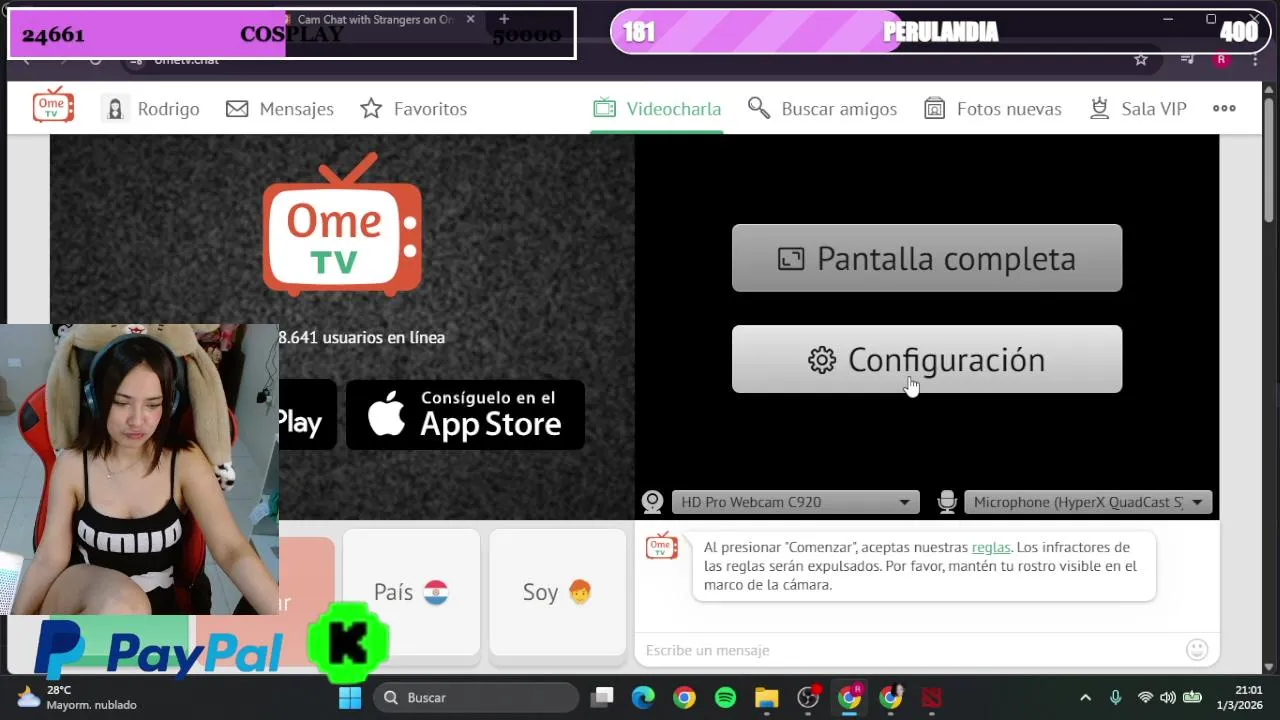Click the Pantalla completa button

pos(927,258)
